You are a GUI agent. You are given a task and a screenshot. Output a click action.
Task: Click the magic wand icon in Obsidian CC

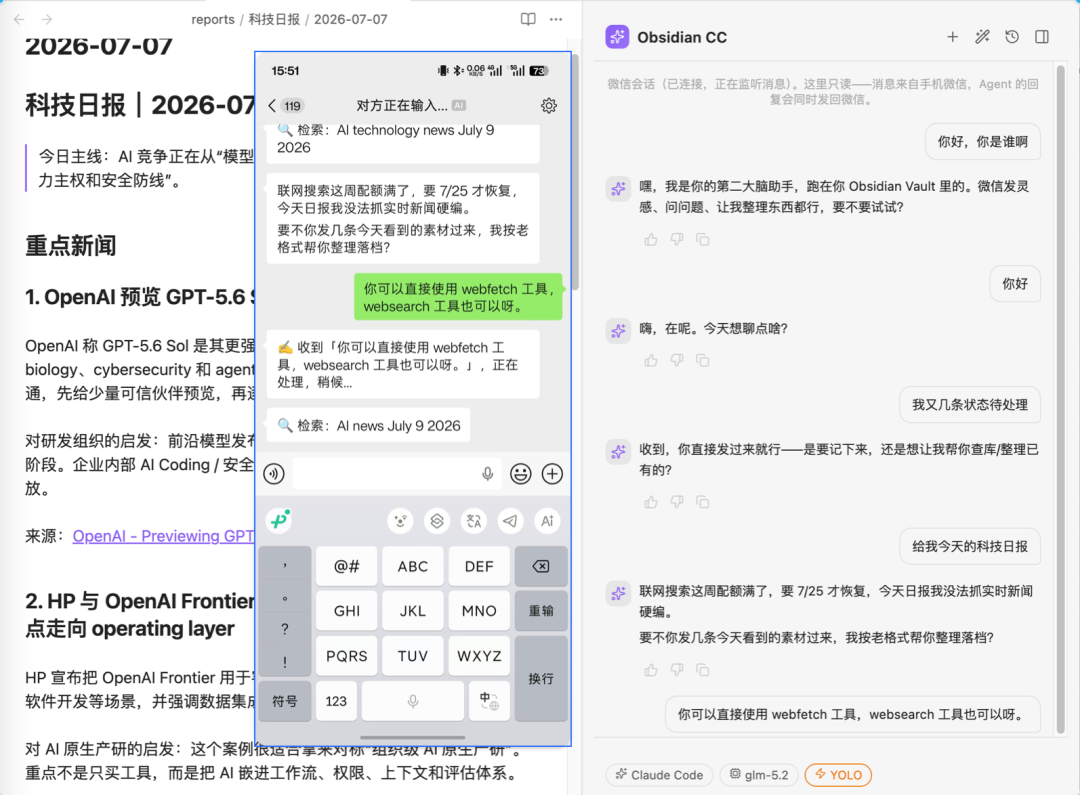coord(982,37)
